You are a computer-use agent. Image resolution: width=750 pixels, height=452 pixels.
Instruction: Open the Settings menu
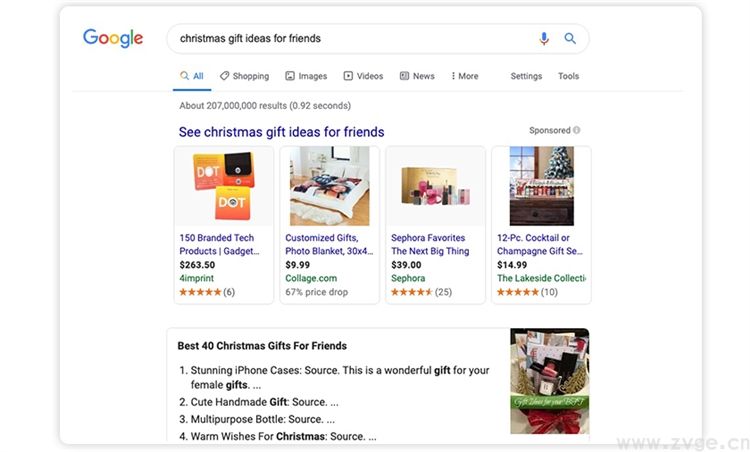pos(526,76)
